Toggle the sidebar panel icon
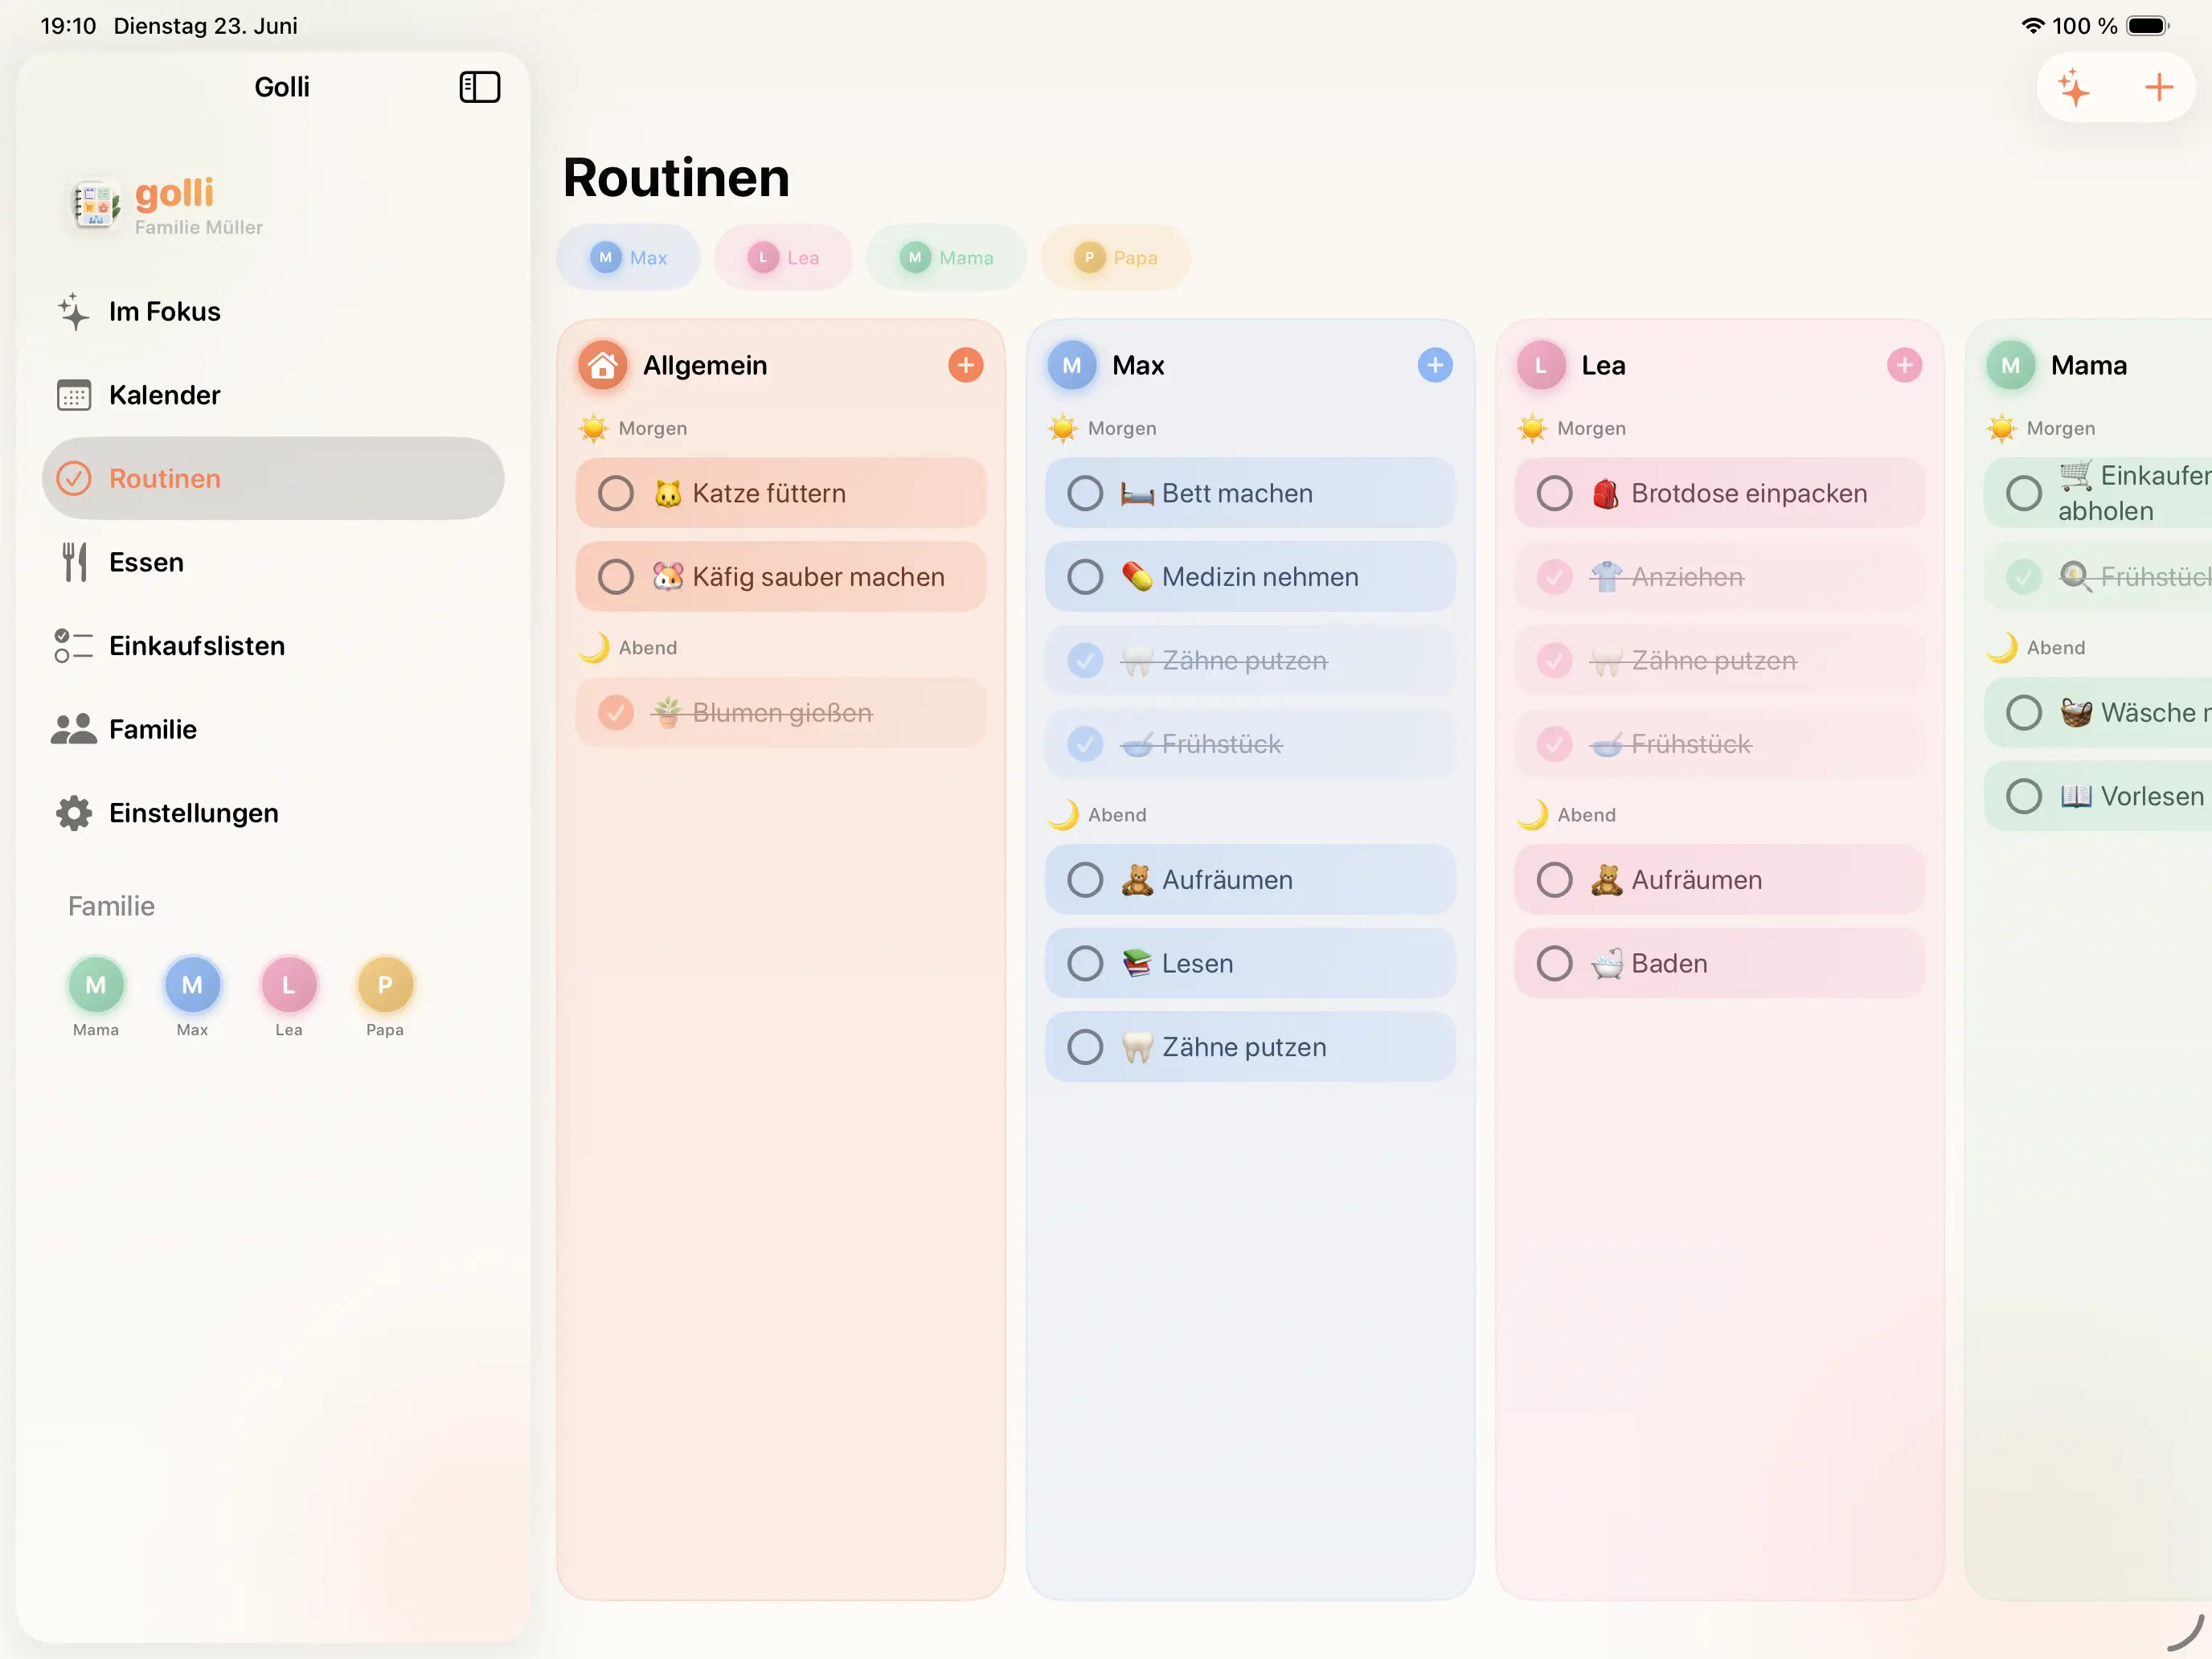2212x1659 pixels. coord(479,87)
